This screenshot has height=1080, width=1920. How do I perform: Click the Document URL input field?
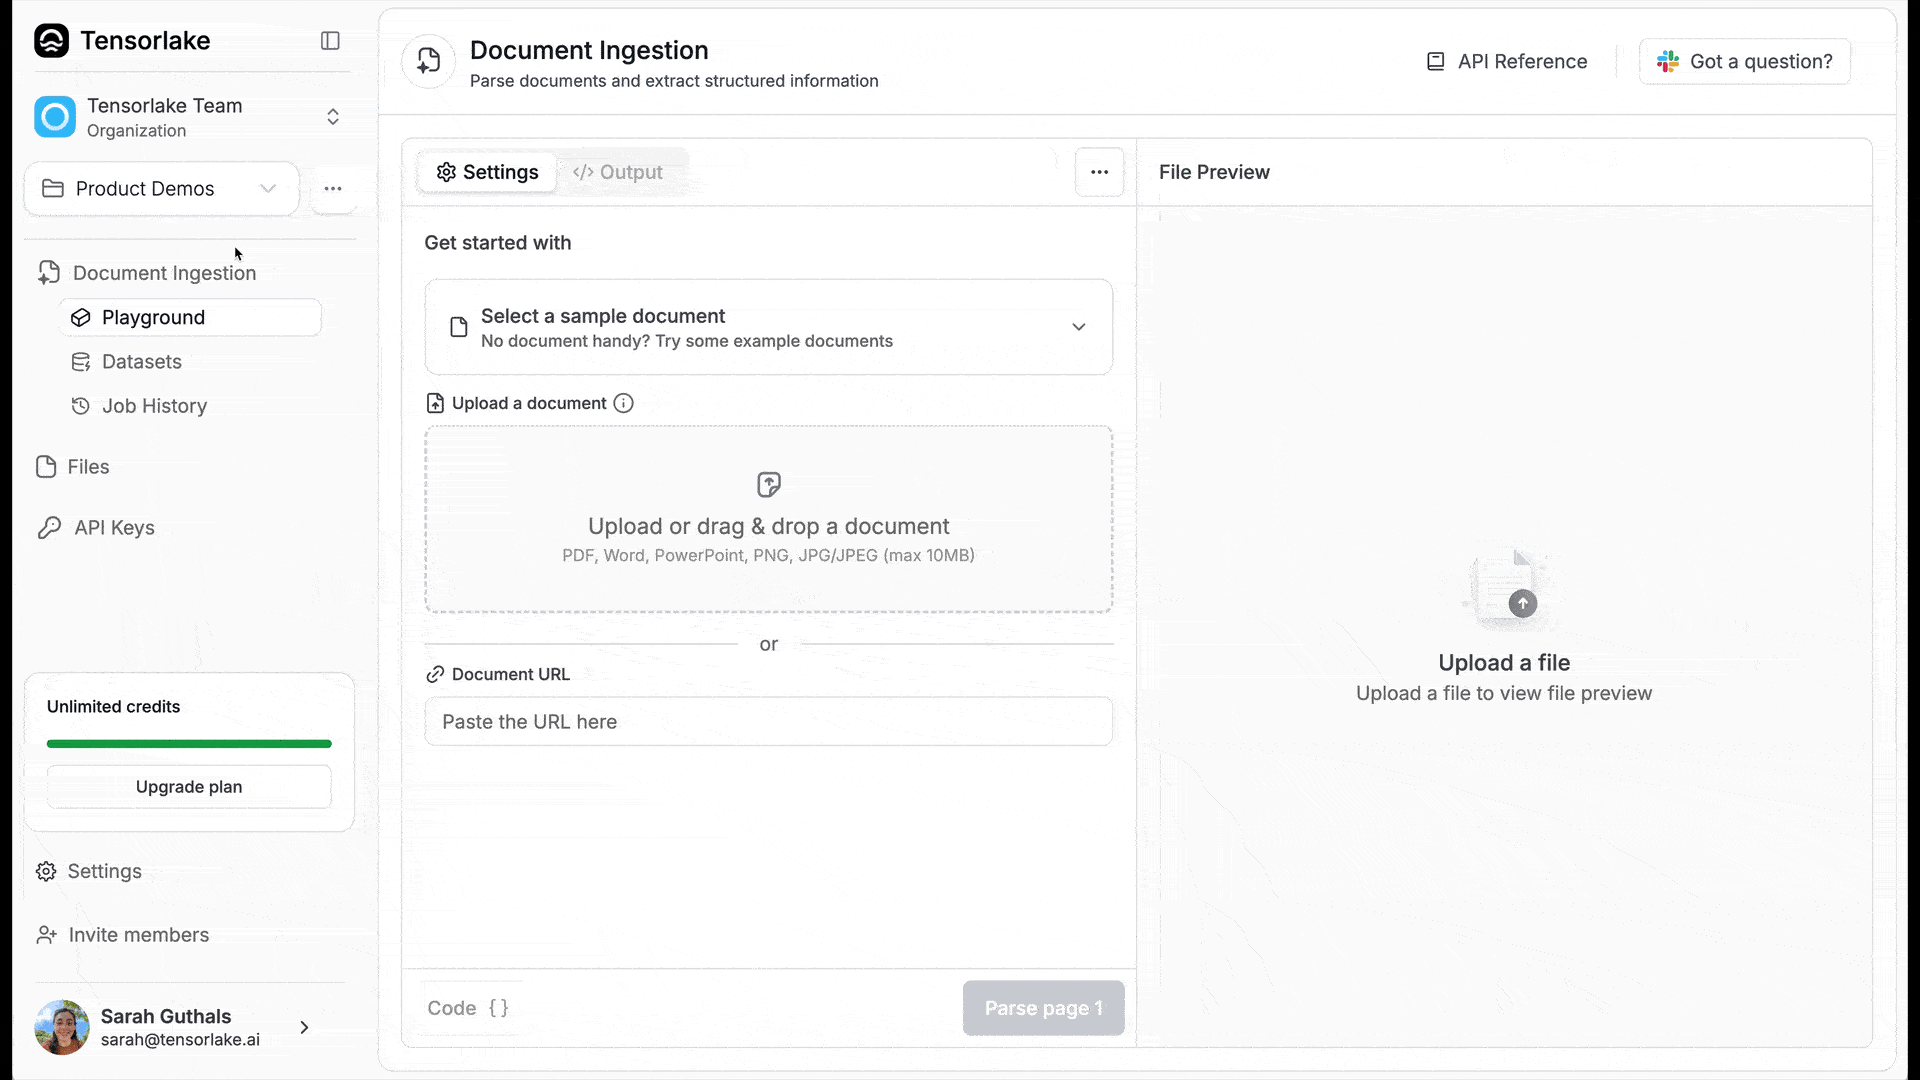[x=768, y=722]
